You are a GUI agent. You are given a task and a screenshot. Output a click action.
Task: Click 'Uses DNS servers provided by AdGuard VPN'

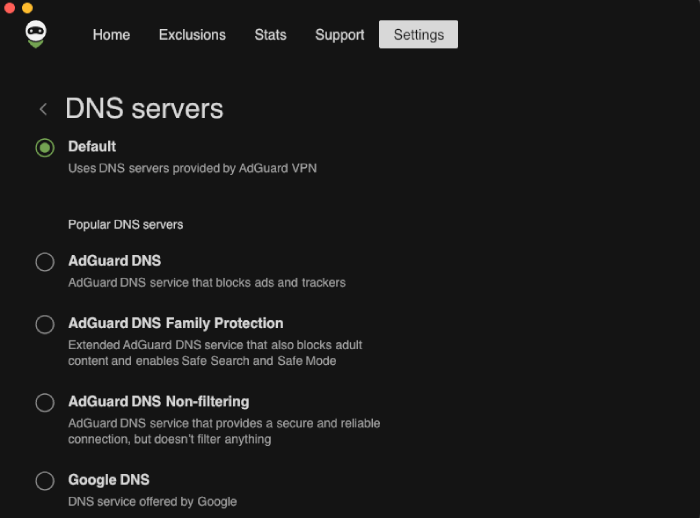192,168
